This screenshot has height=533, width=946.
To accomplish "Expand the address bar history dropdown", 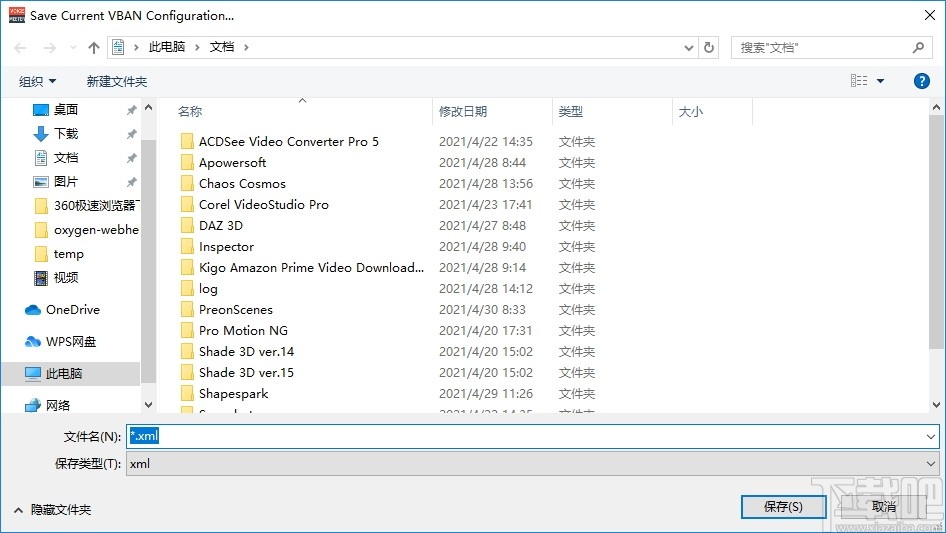I will coord(688,48).
